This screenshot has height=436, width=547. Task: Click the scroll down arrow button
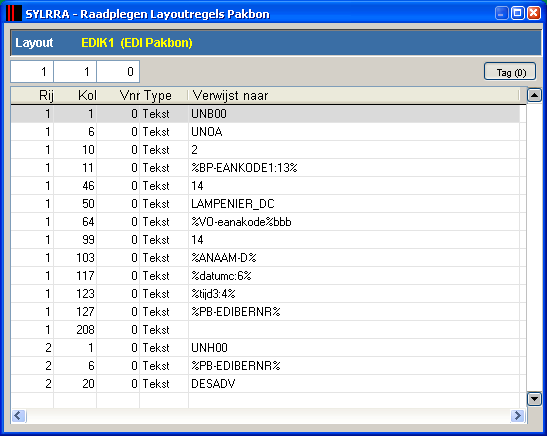(x=534, y=399)
